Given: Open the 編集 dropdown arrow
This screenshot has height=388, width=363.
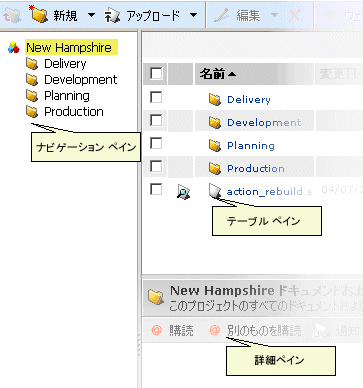Looking at the screenshot, I should 274,15.
